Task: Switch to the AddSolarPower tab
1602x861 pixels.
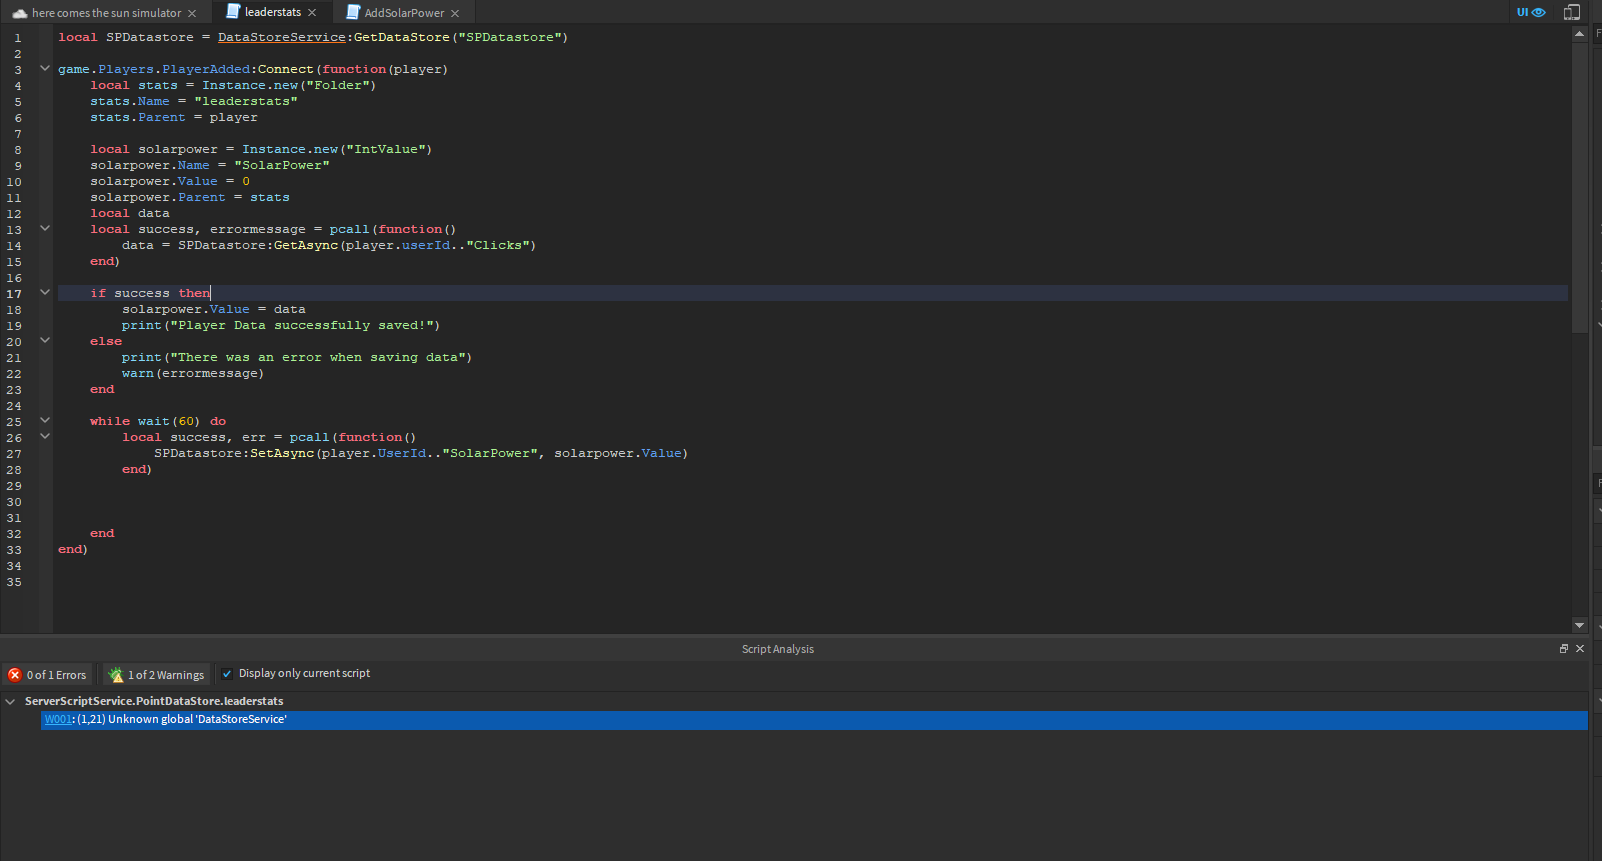Action: (x=404, y=13)
